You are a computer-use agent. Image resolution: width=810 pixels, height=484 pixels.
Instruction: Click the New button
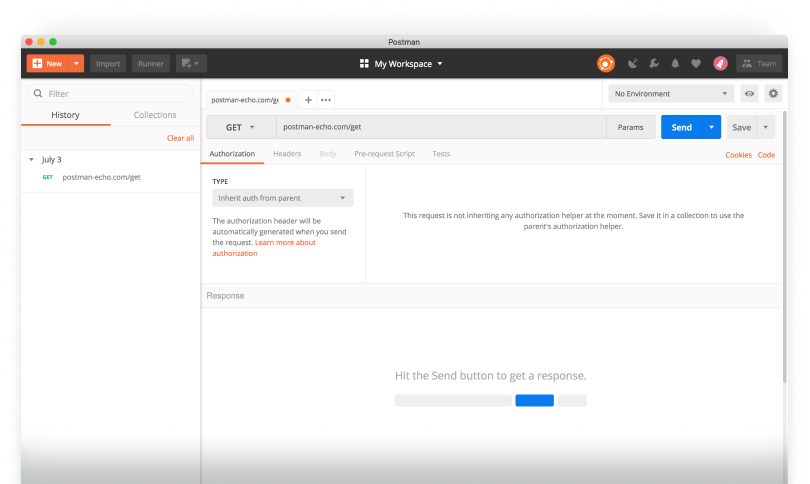click(48, 64)
